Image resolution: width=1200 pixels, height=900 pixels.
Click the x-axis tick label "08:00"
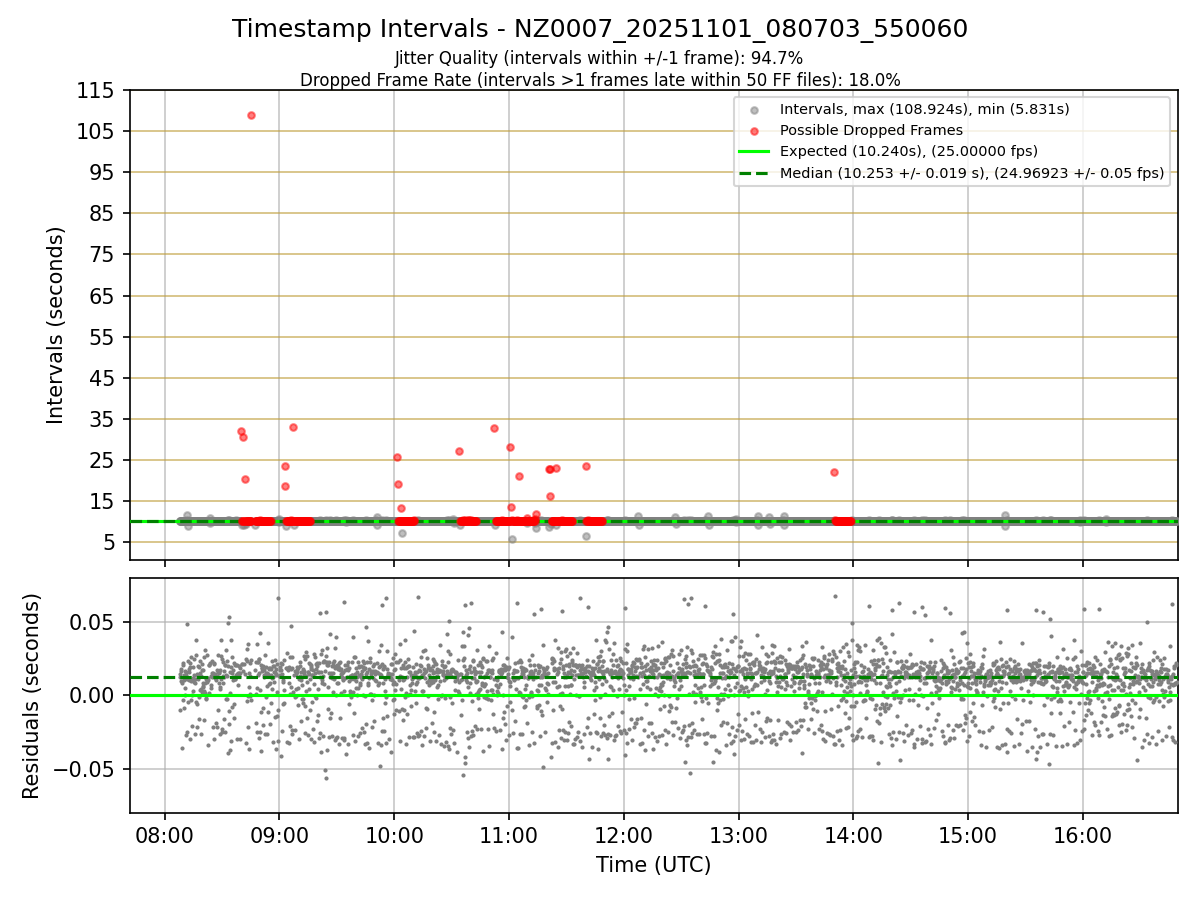(x=164, y=835)
